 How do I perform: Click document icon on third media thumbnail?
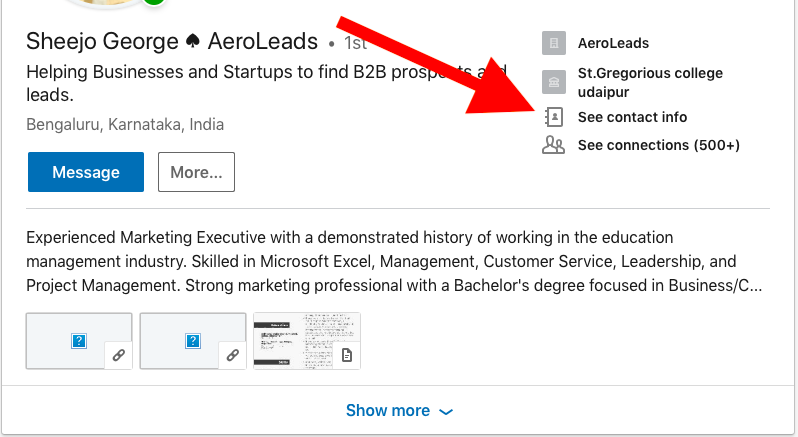tap(347, 355)
